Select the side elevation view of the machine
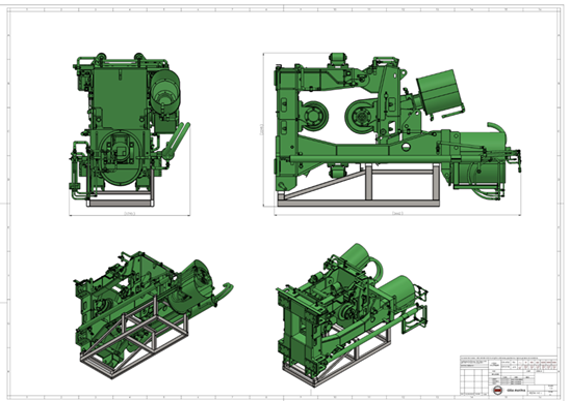570x401 pixels. coord(398,130)
